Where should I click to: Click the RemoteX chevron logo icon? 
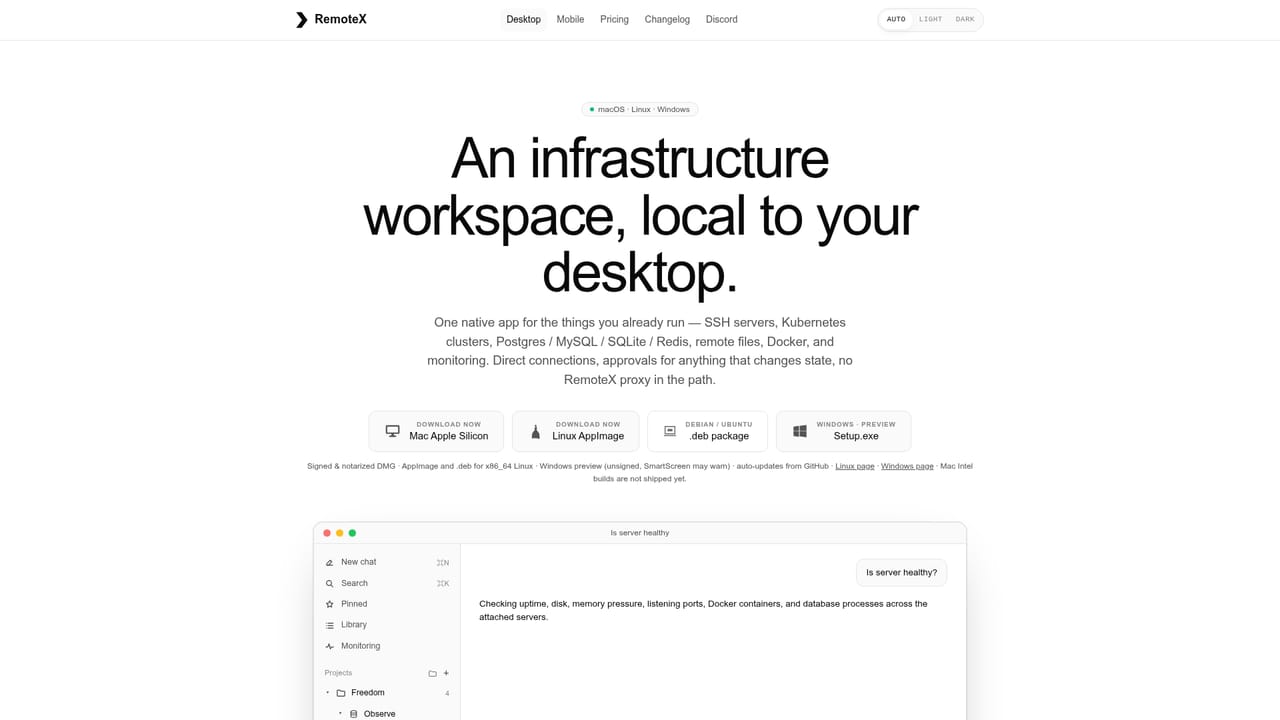(x=302, y=19)
